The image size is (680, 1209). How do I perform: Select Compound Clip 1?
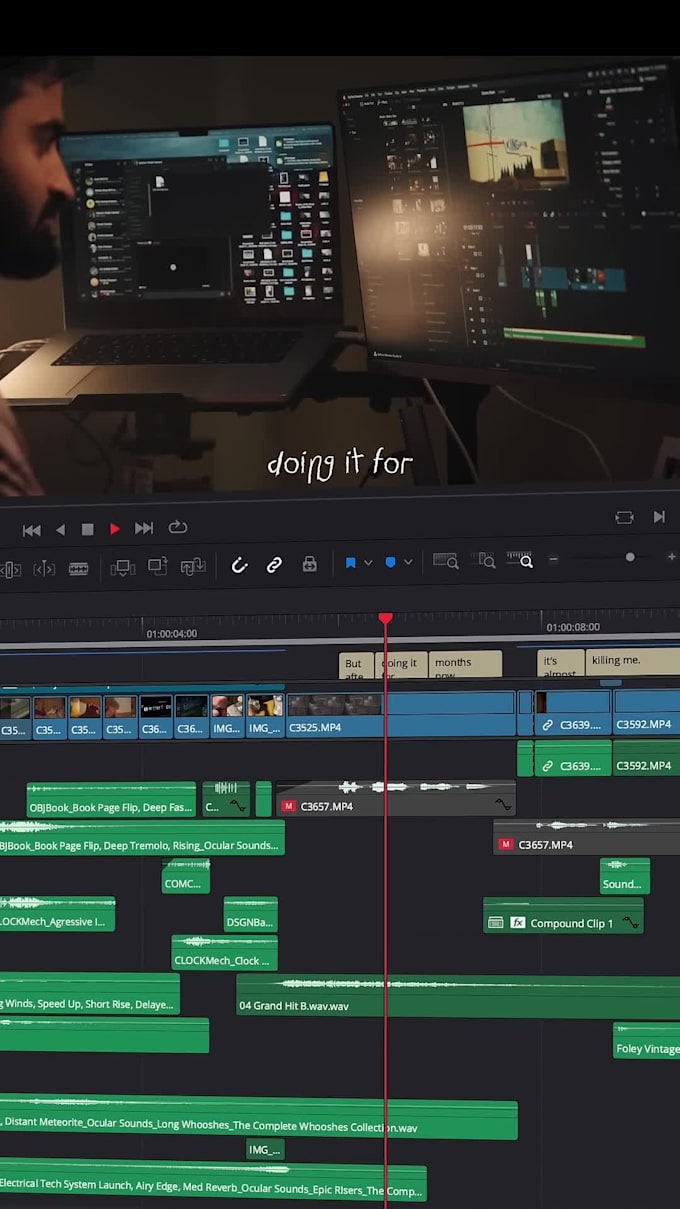[x=563, y=915]
